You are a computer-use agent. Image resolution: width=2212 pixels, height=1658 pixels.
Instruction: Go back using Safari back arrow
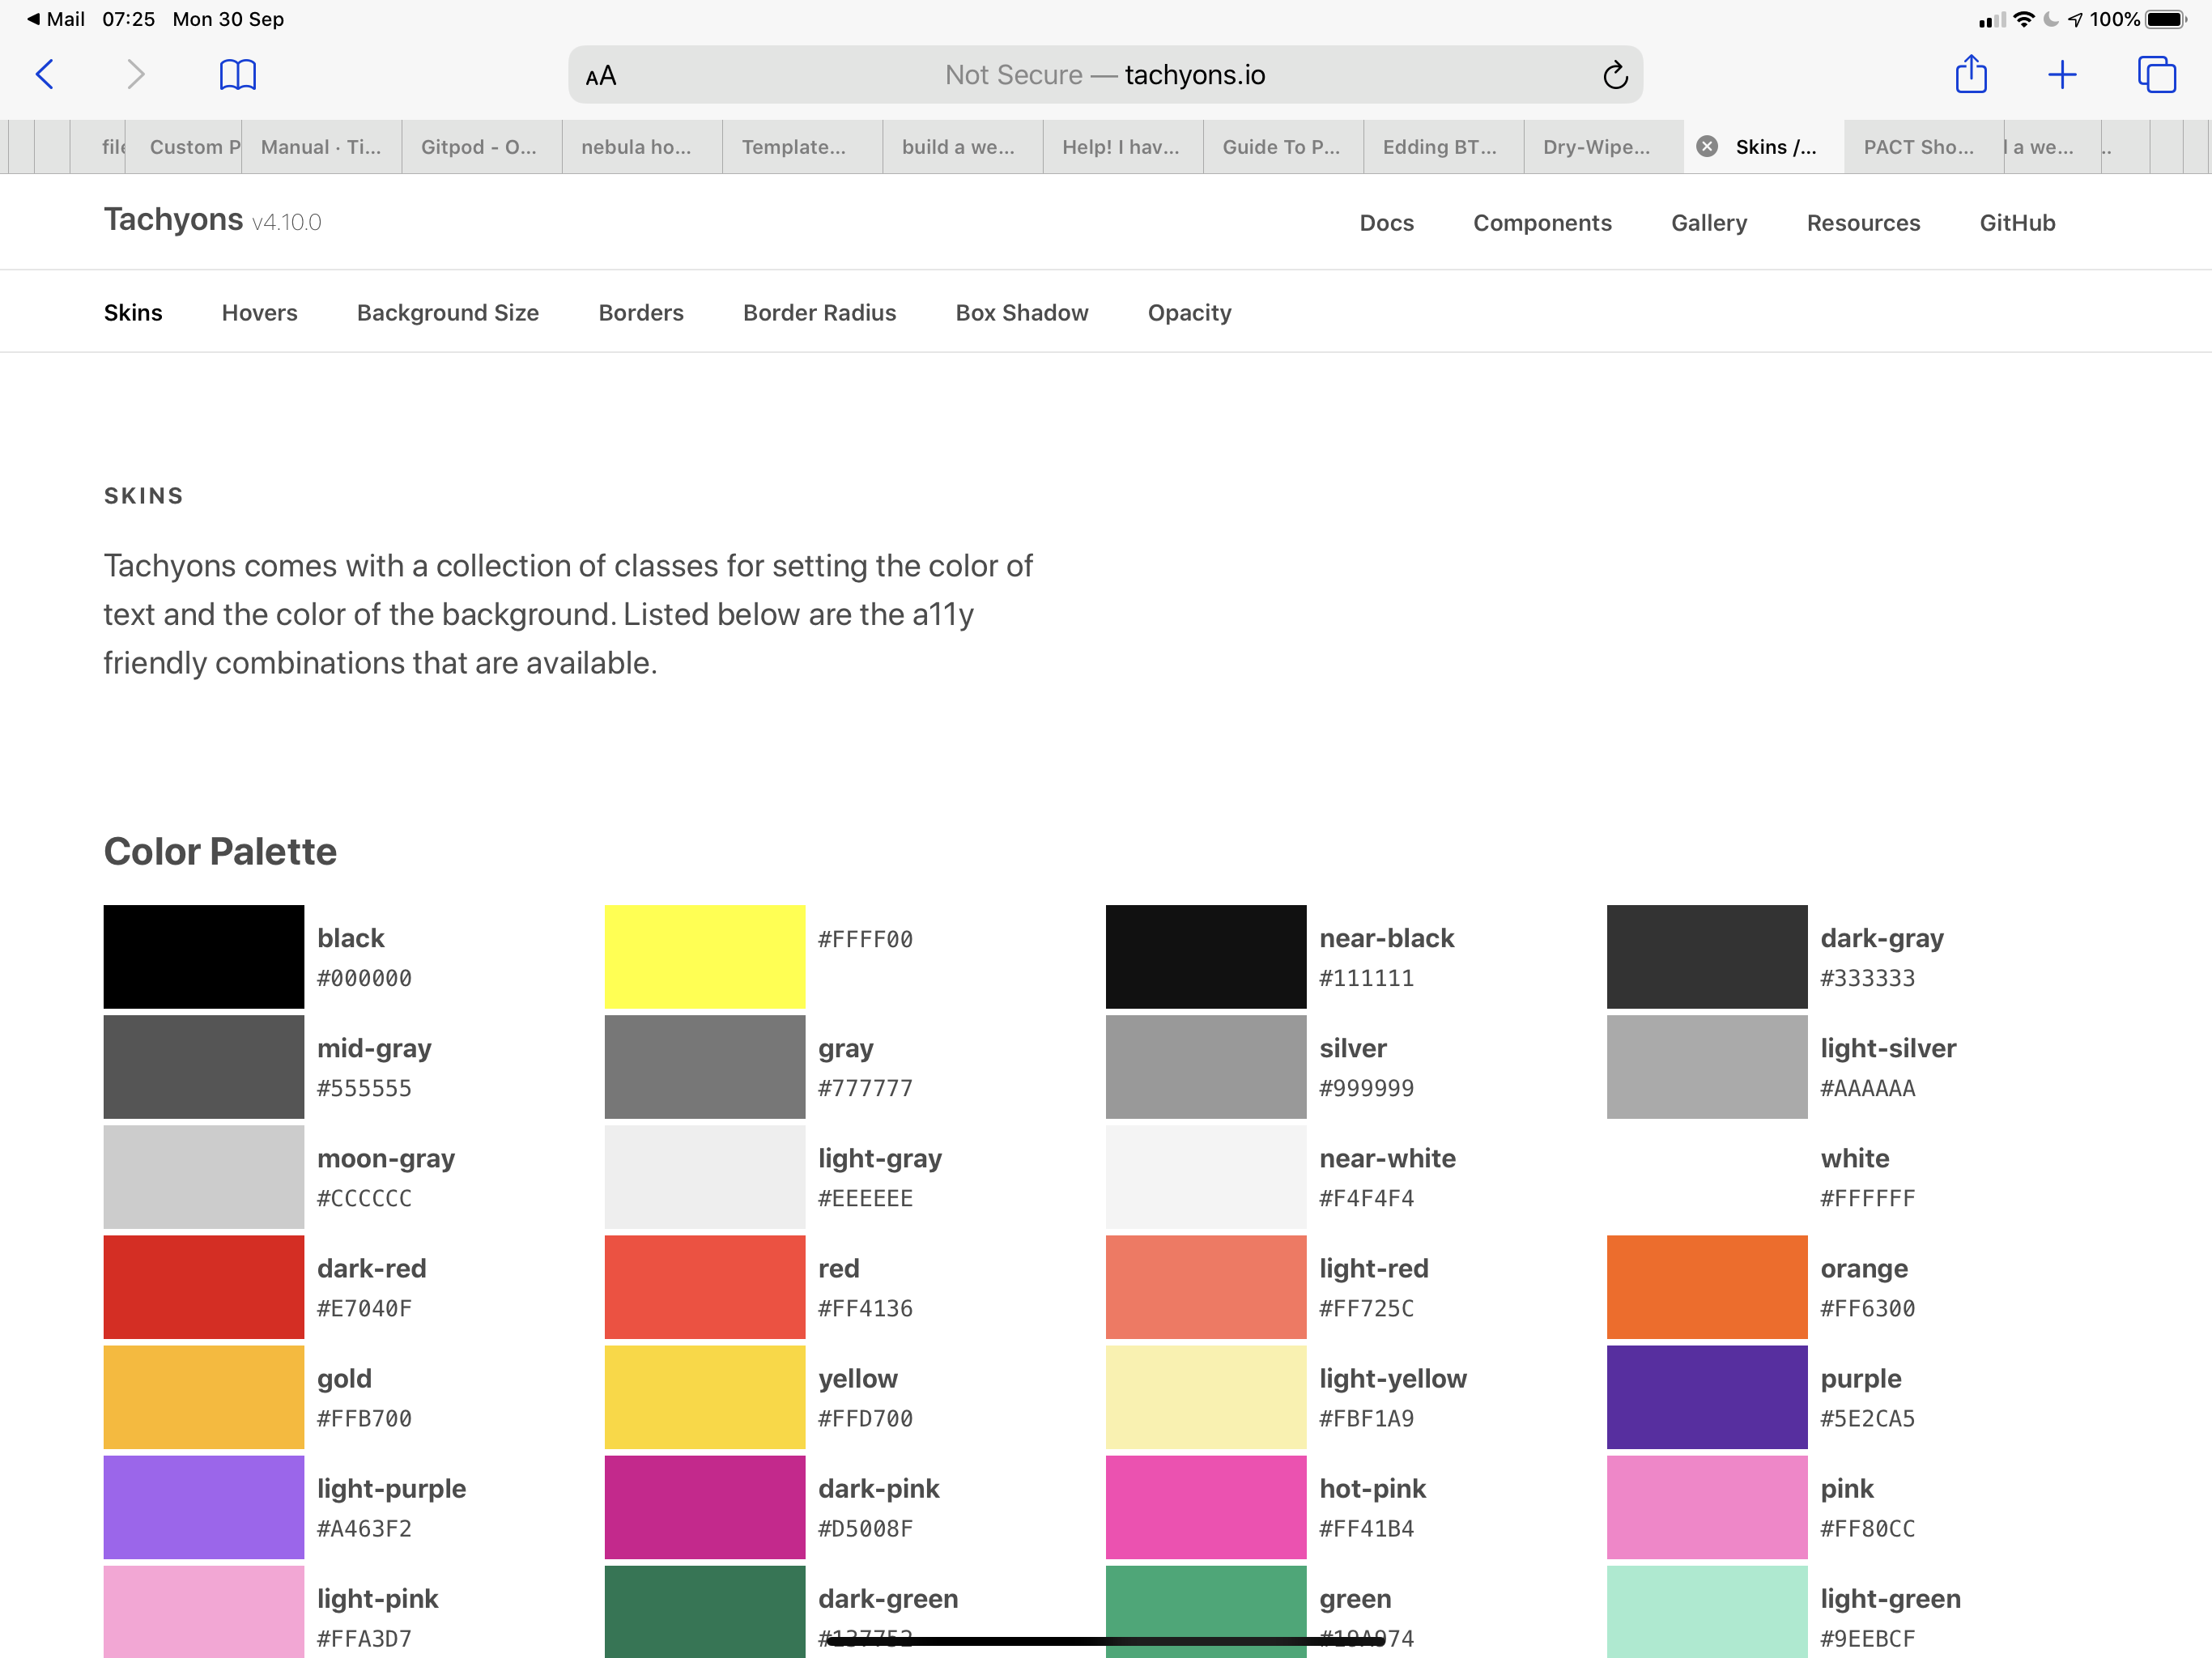tap(45, 75)
